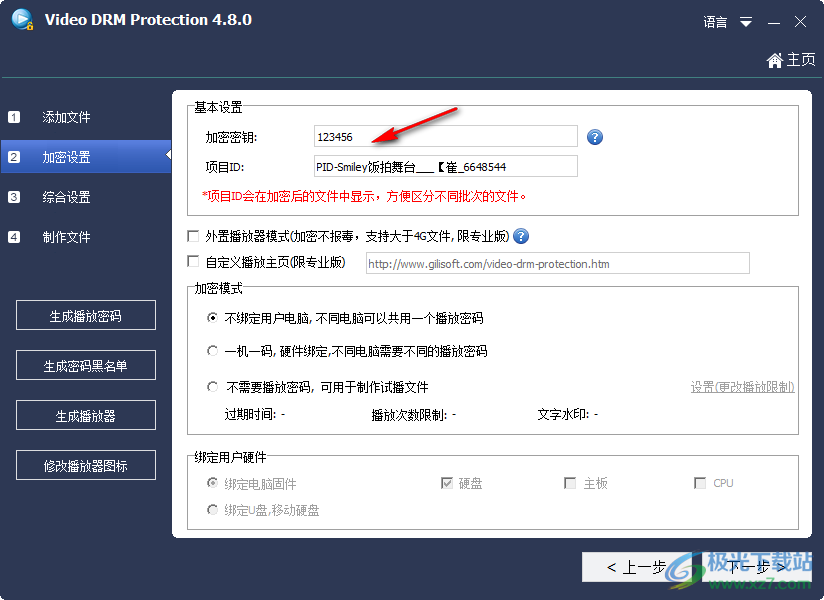Click the 语言 language label
This screenshot has height=600, width=824.
(715, 22)
